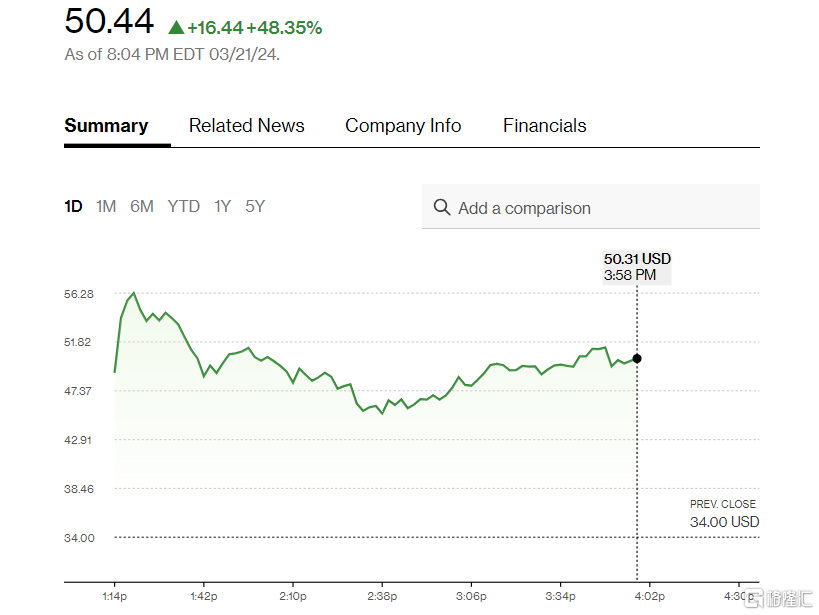Show the YTD chart range
819x615 pixels.
click(183, 207)
